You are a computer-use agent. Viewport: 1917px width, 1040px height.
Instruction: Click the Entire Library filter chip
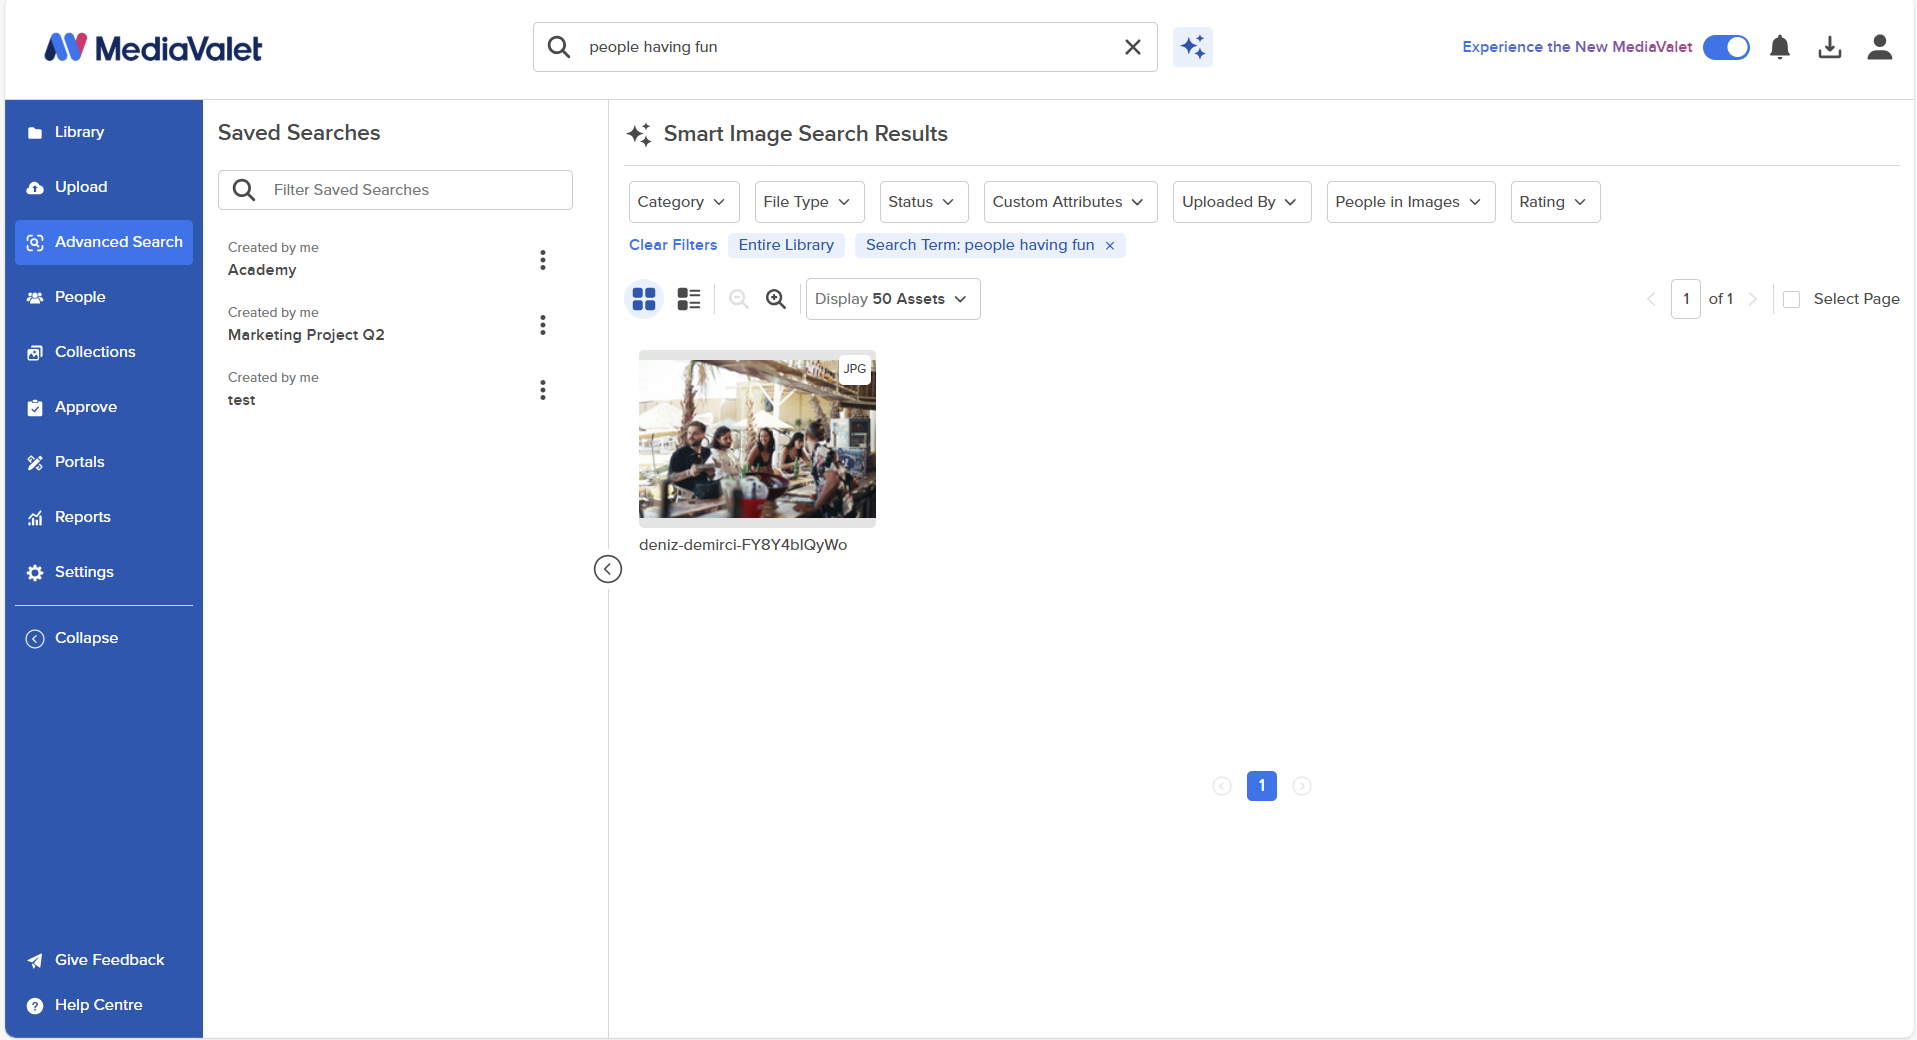pos(786,245)
